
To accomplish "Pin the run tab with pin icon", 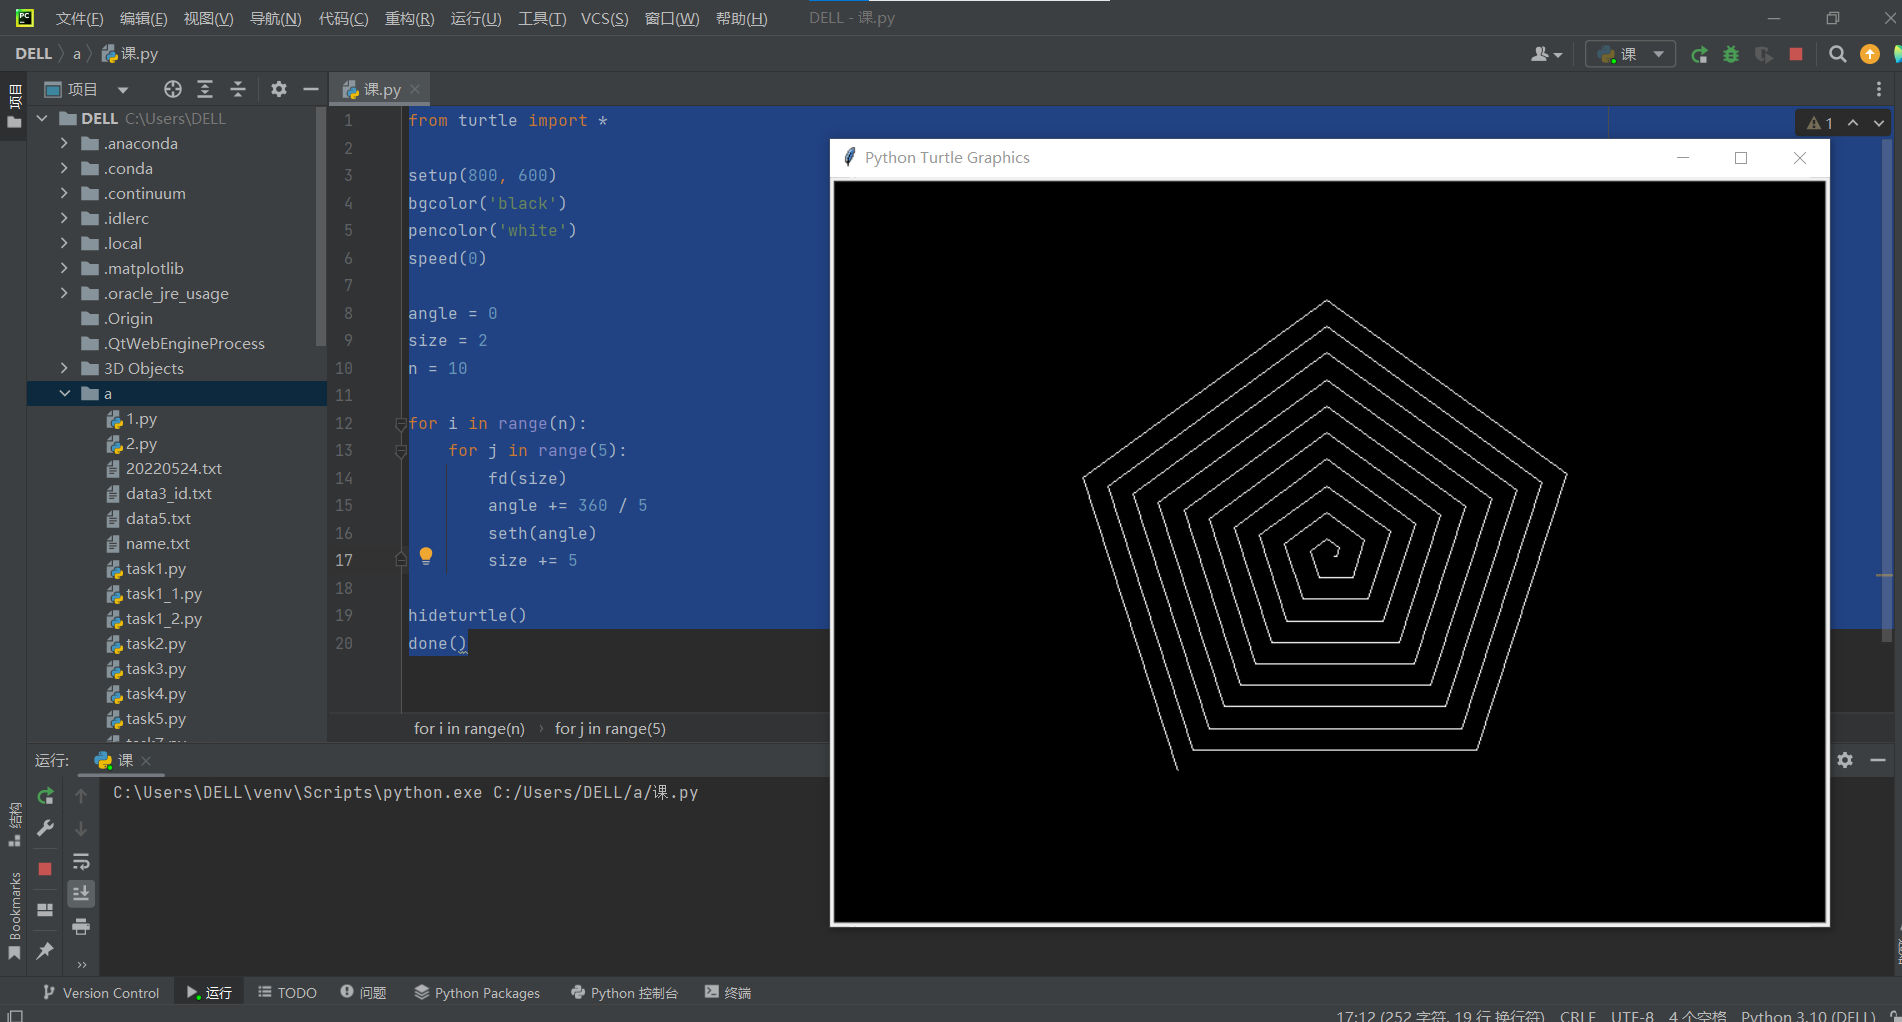I will point(45,951).
